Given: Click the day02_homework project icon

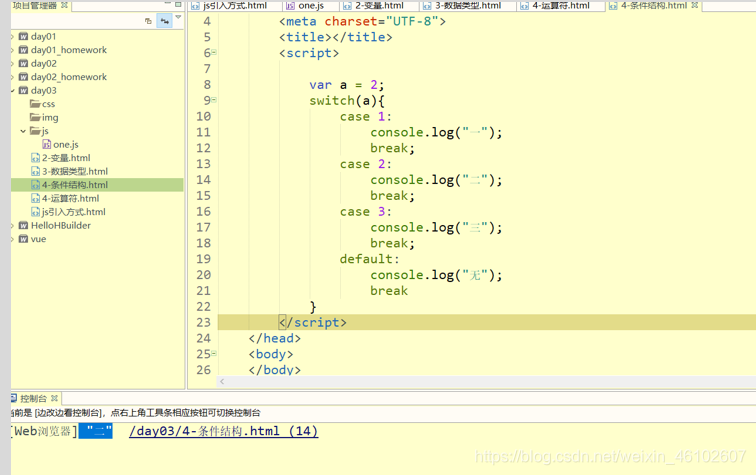Looking at the screenshot, I should (23, 77).
